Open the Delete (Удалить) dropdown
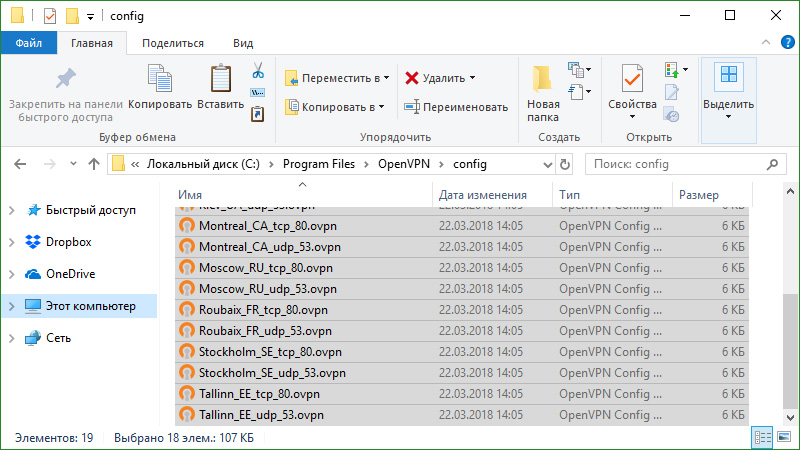Screen dimensions: 800x450 coord(440,78)
